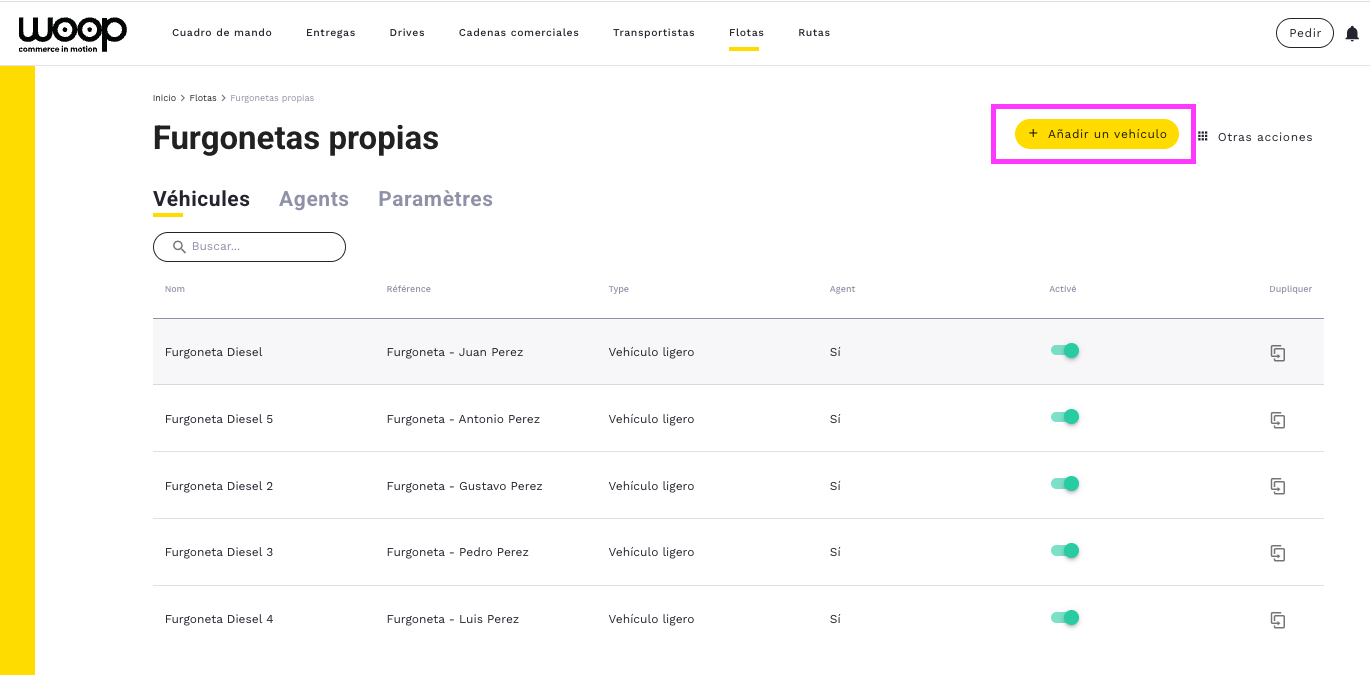This screenshot has width=1370, height=675.
Task: Open Otras acciones grid menu
Action: (1255, 137)
